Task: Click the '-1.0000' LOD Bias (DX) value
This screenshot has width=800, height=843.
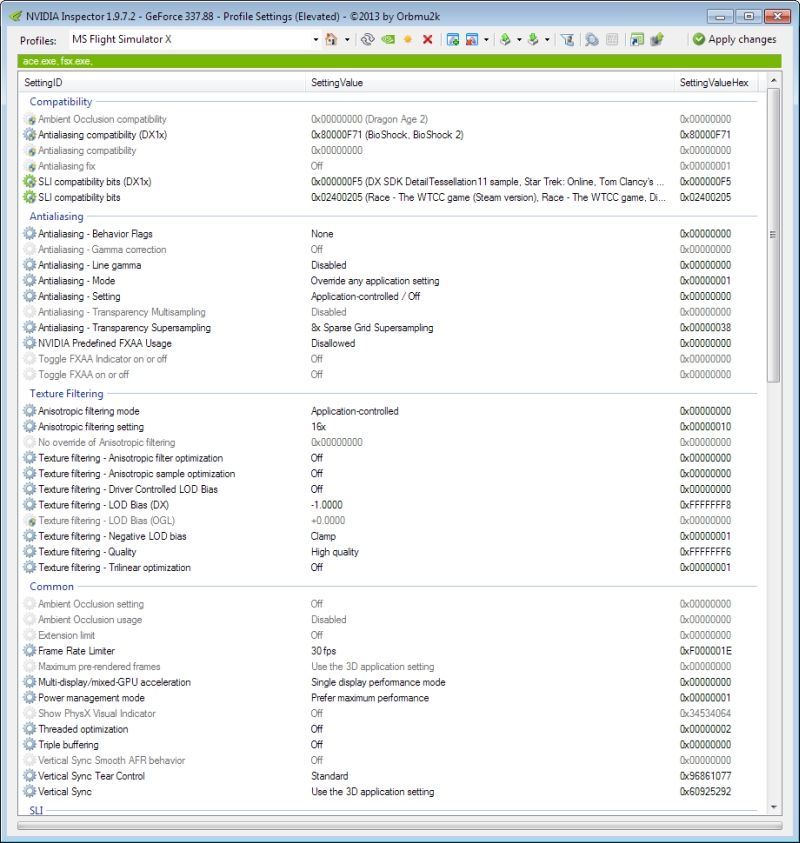Action: [x=326, y=505]
